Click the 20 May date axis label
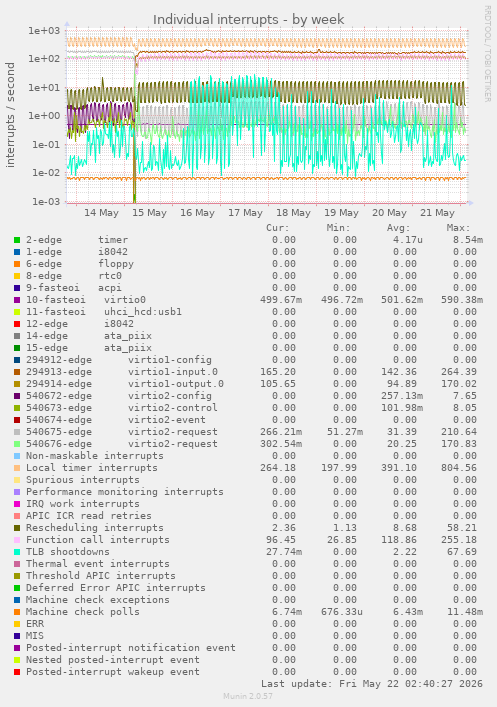Screen dimensions: 497x707 click(389, 213)
